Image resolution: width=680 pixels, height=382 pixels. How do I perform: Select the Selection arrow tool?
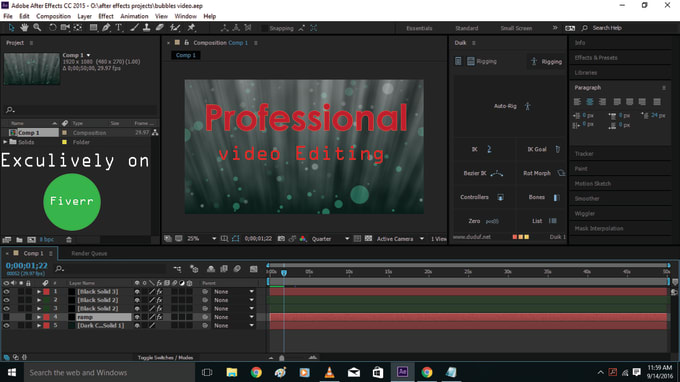(x=11, y=28)
